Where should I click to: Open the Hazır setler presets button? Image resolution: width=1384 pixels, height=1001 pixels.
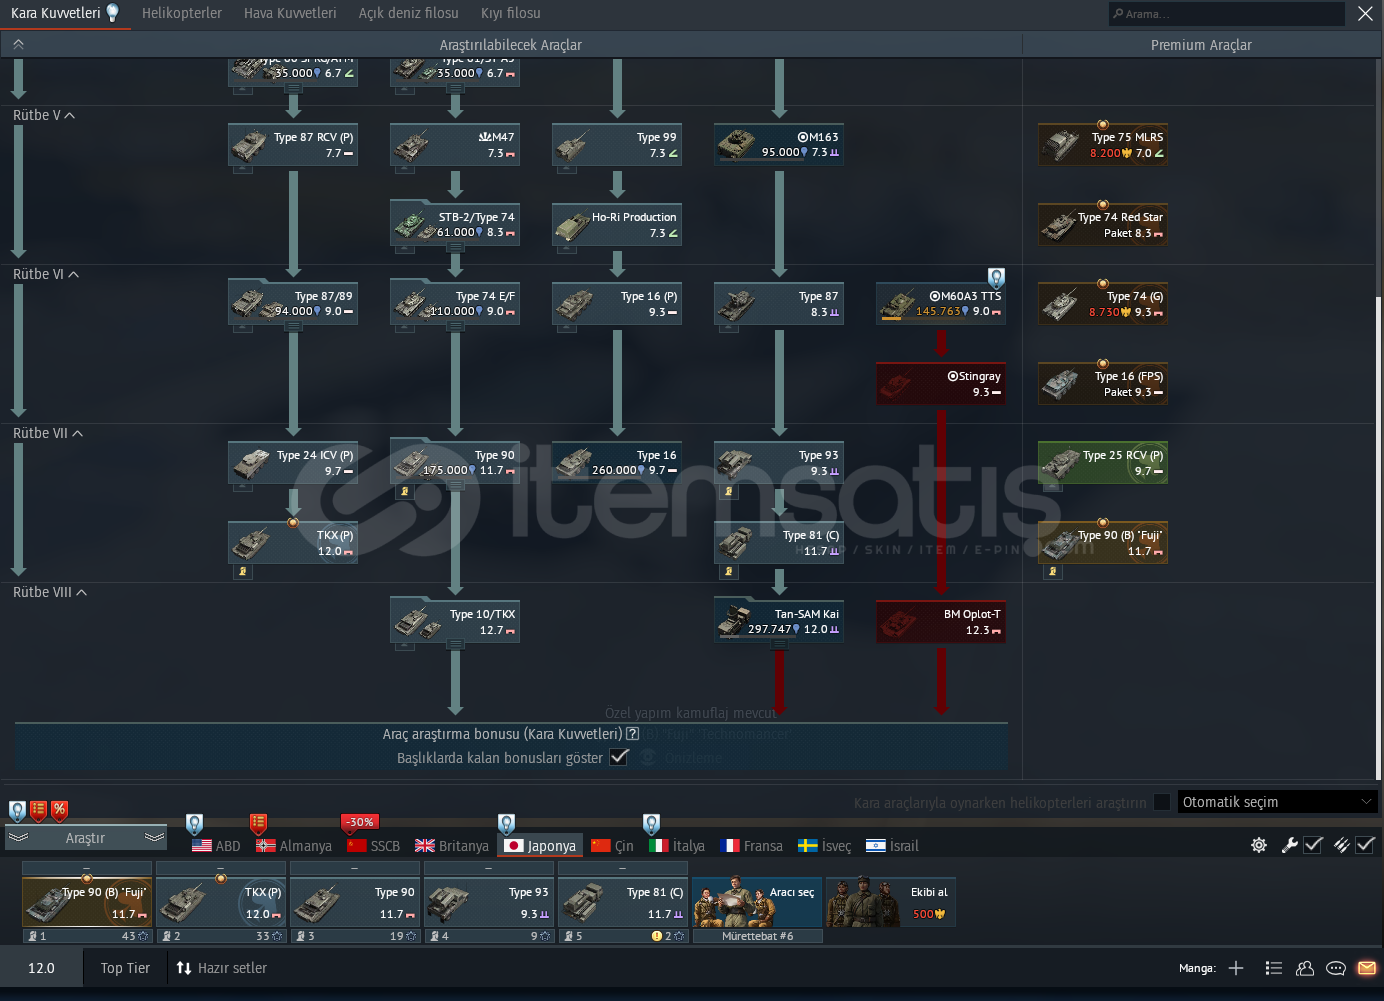[222, 968]
